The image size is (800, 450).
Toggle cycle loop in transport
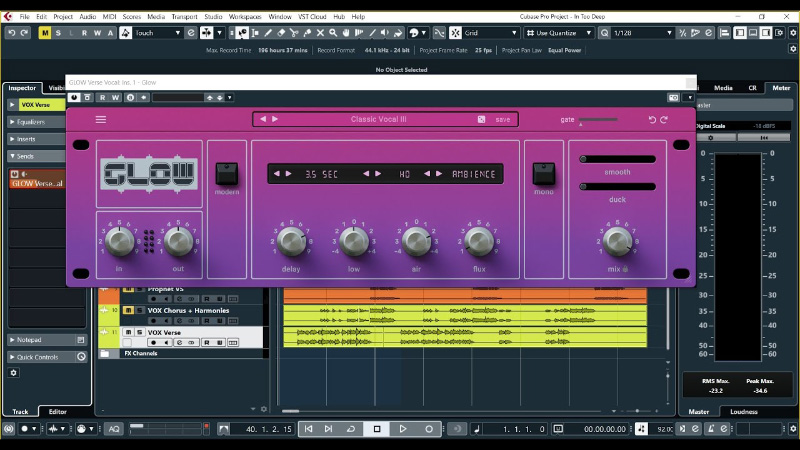point(351,429)
